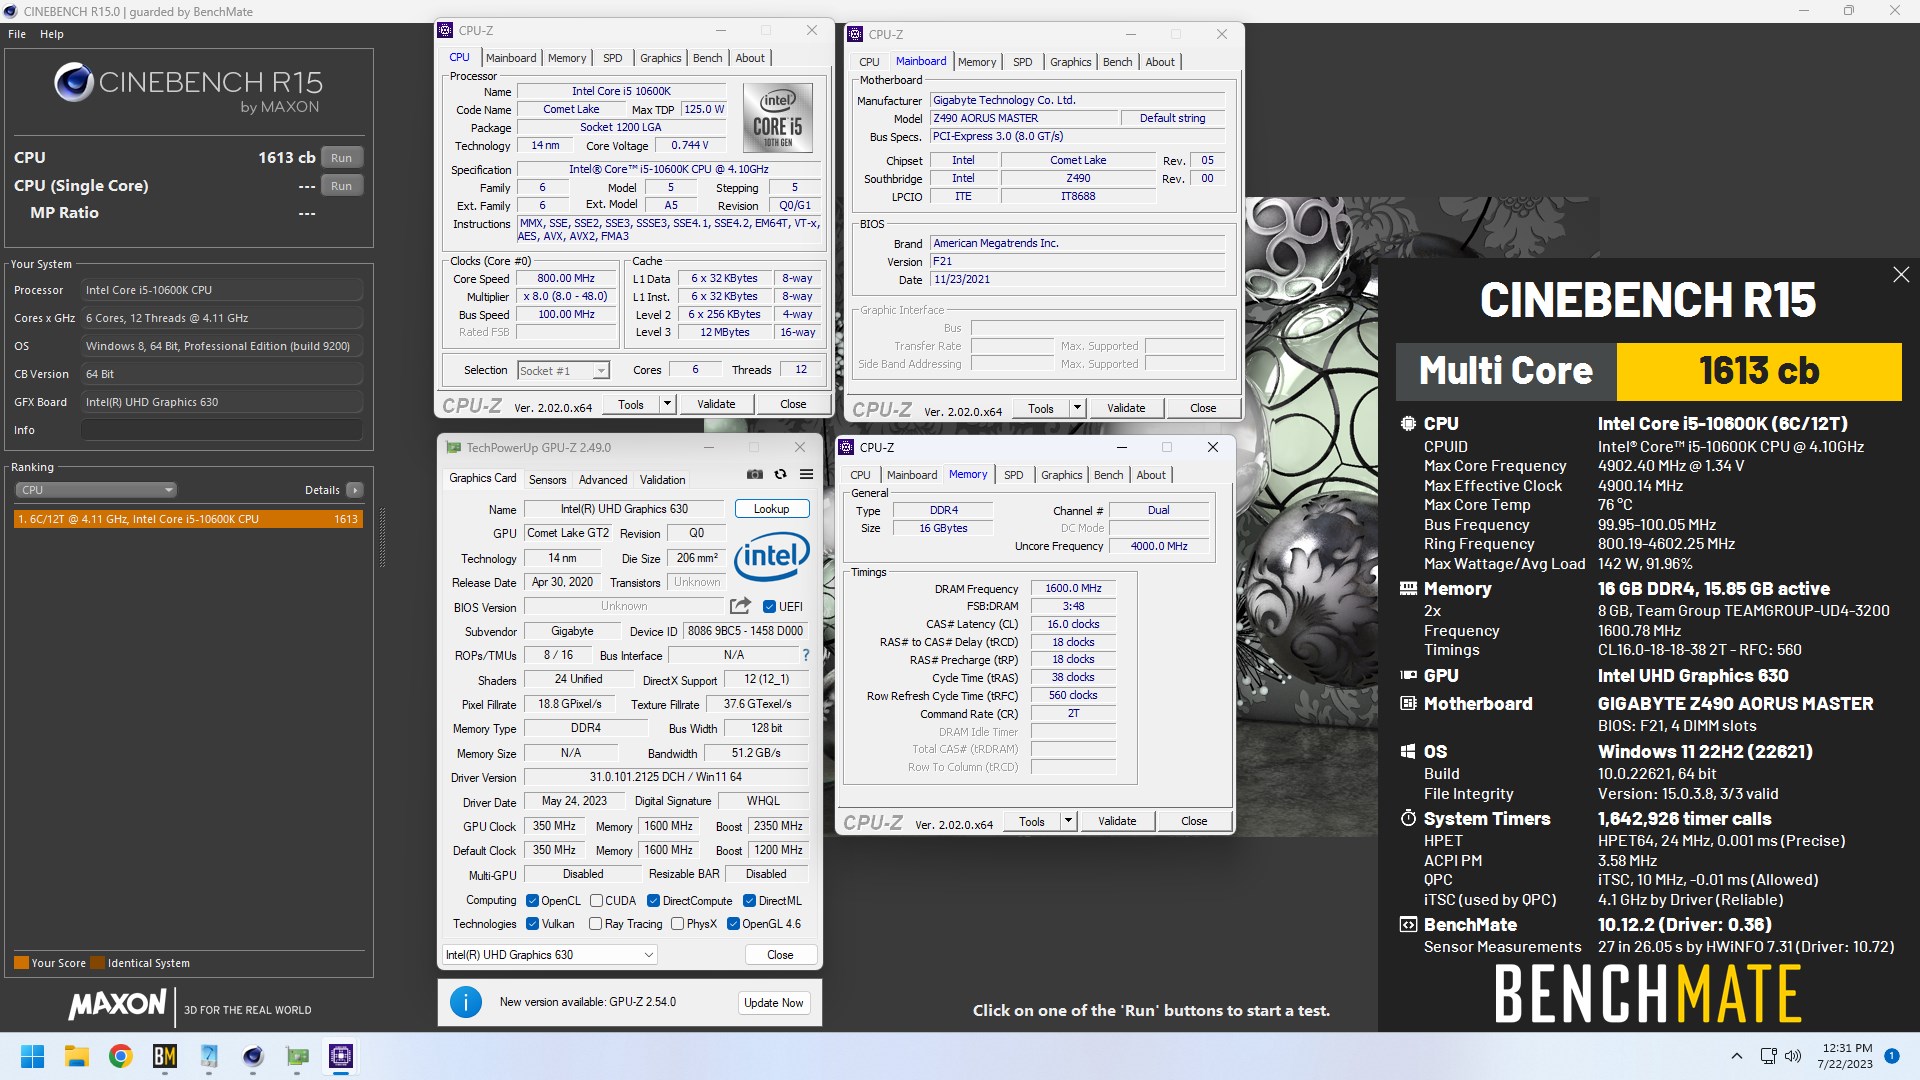This screenshot has width=1920, height=1080.
Task: Click the MAXON logo at the bottom of Cinebench
Action: [117, 1005]
